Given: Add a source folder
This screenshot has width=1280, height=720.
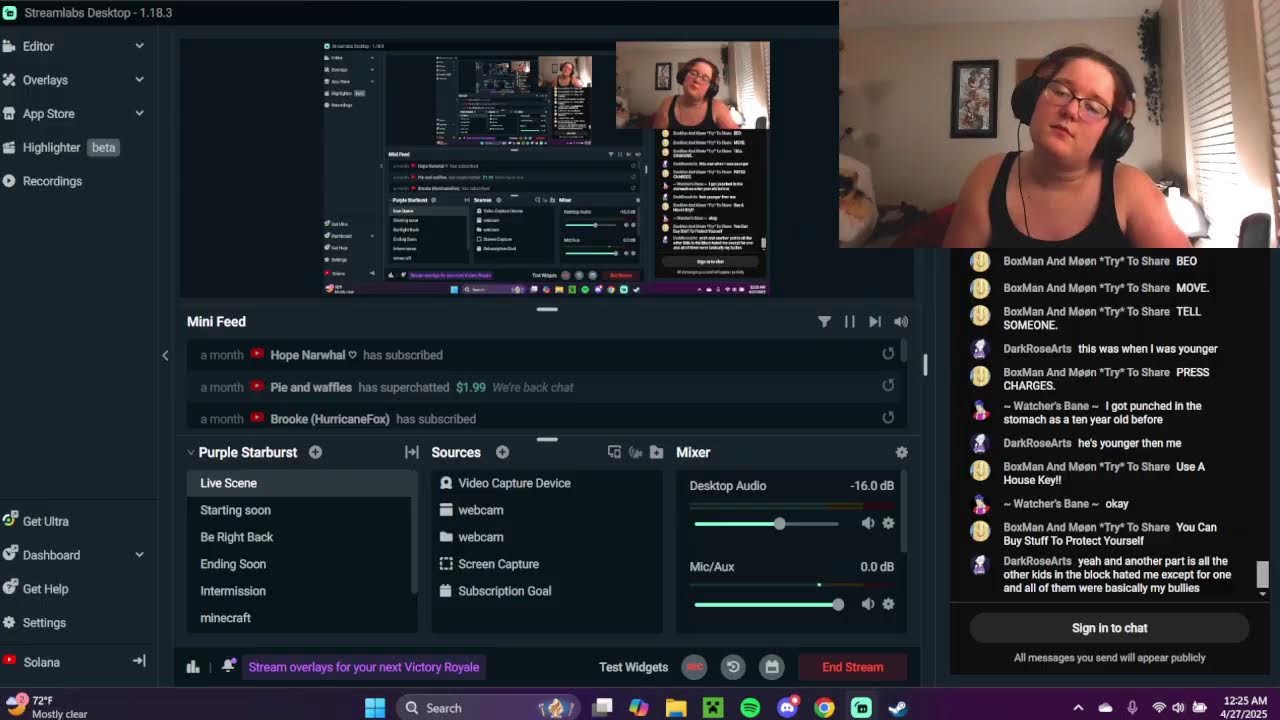Looking at the screenshot, I should click(656, 452).
